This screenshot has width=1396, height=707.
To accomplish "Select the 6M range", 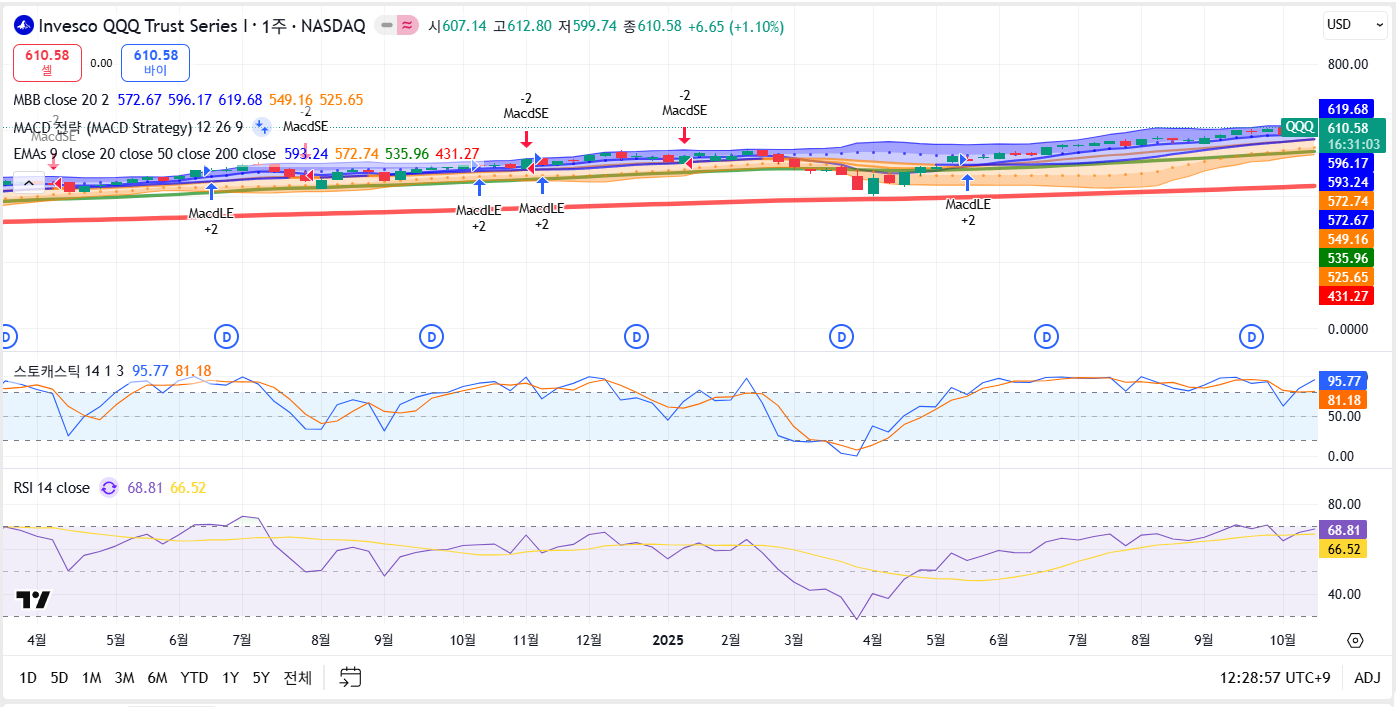I will click(157, 677).
